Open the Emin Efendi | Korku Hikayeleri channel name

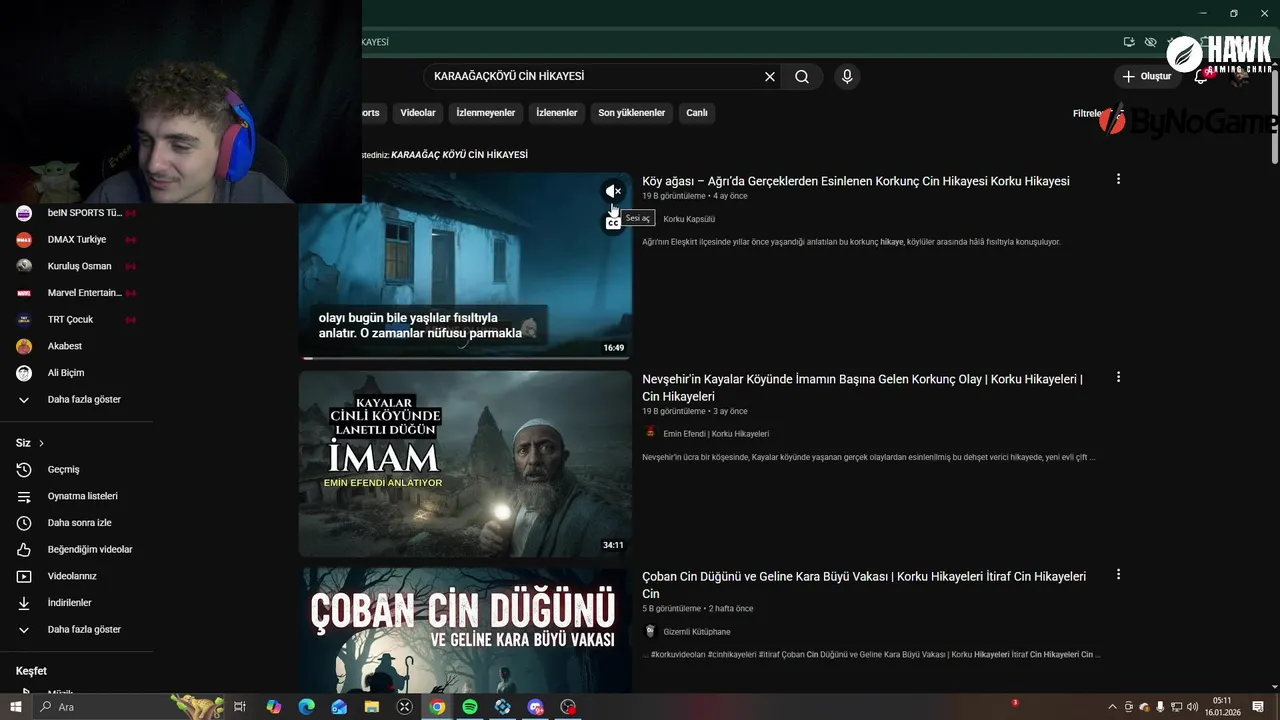pos(716,434)
